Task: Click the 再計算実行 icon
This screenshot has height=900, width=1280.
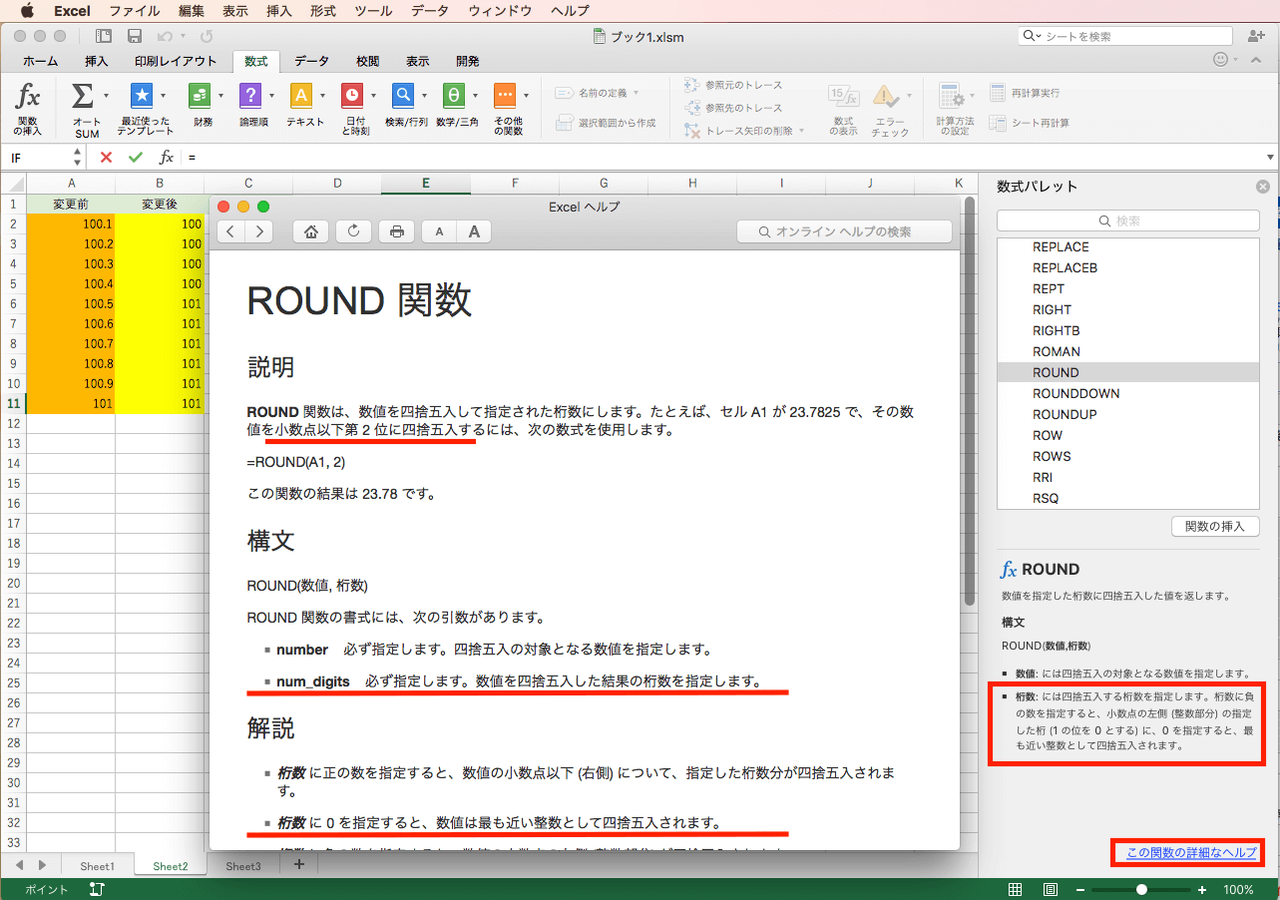Action: (997, 93)
